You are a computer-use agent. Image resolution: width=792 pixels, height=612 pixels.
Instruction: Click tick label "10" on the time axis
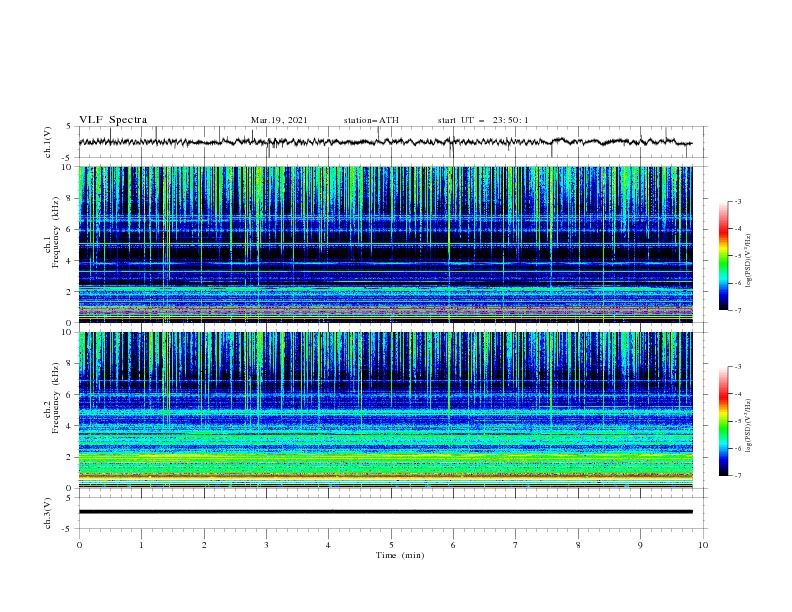[703, 545]
